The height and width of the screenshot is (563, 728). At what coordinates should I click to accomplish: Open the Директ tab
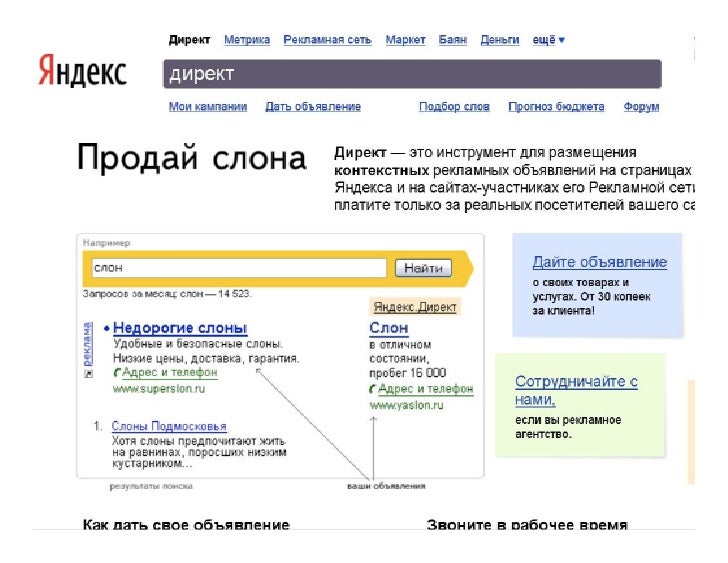189,40
